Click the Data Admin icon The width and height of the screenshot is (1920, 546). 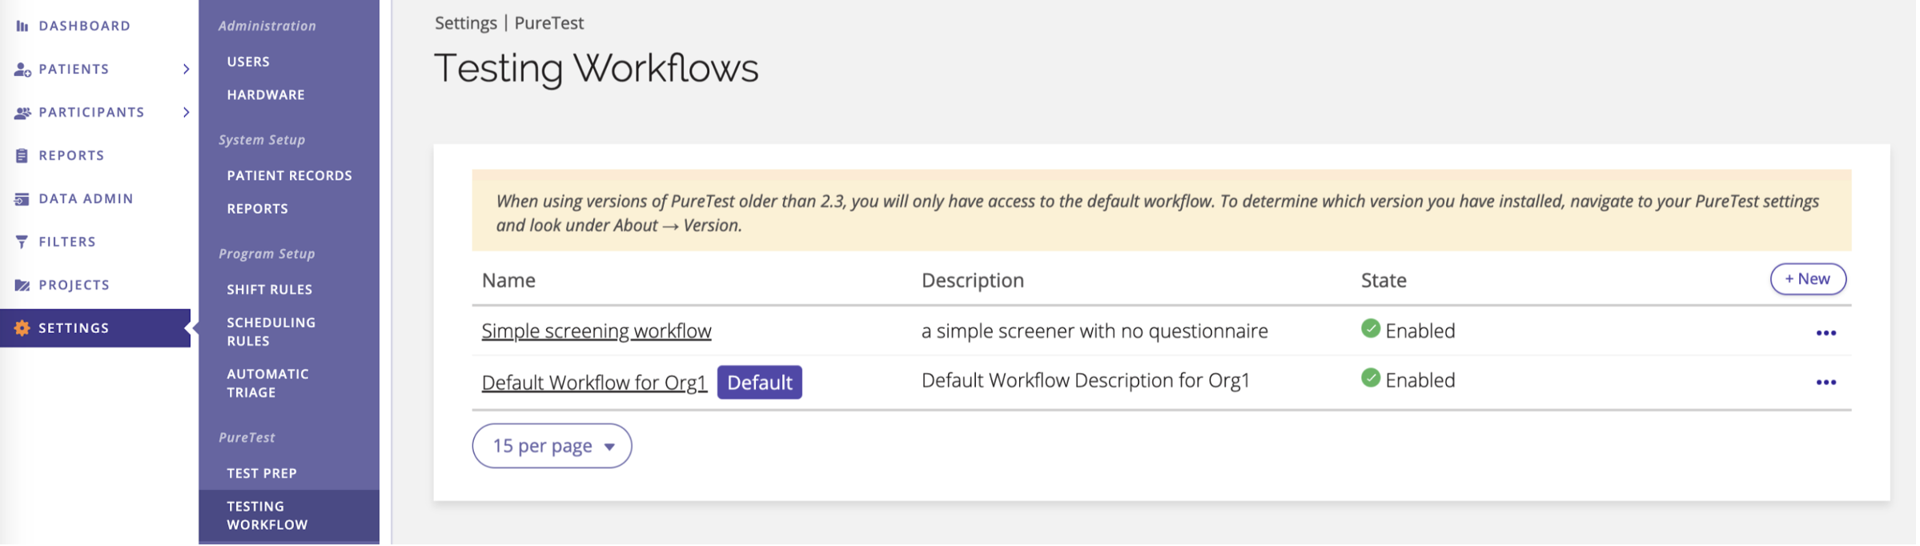[22, 198]
